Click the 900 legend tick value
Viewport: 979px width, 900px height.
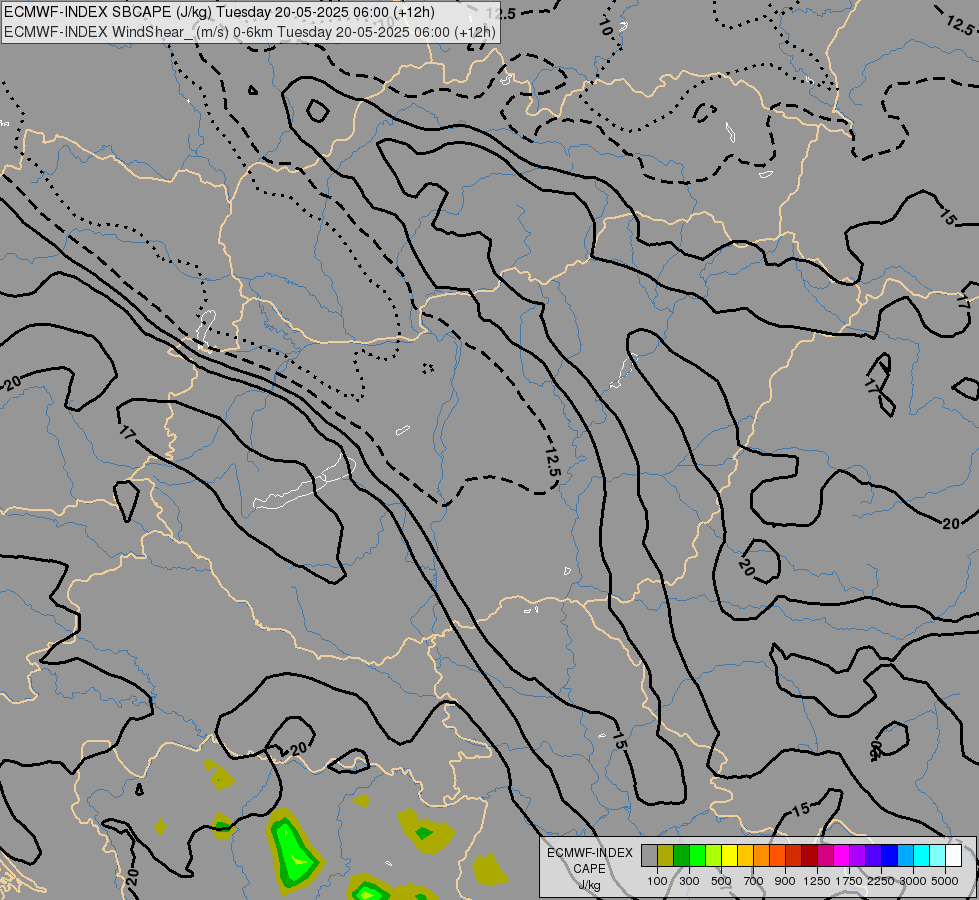(x=785, y=881)
